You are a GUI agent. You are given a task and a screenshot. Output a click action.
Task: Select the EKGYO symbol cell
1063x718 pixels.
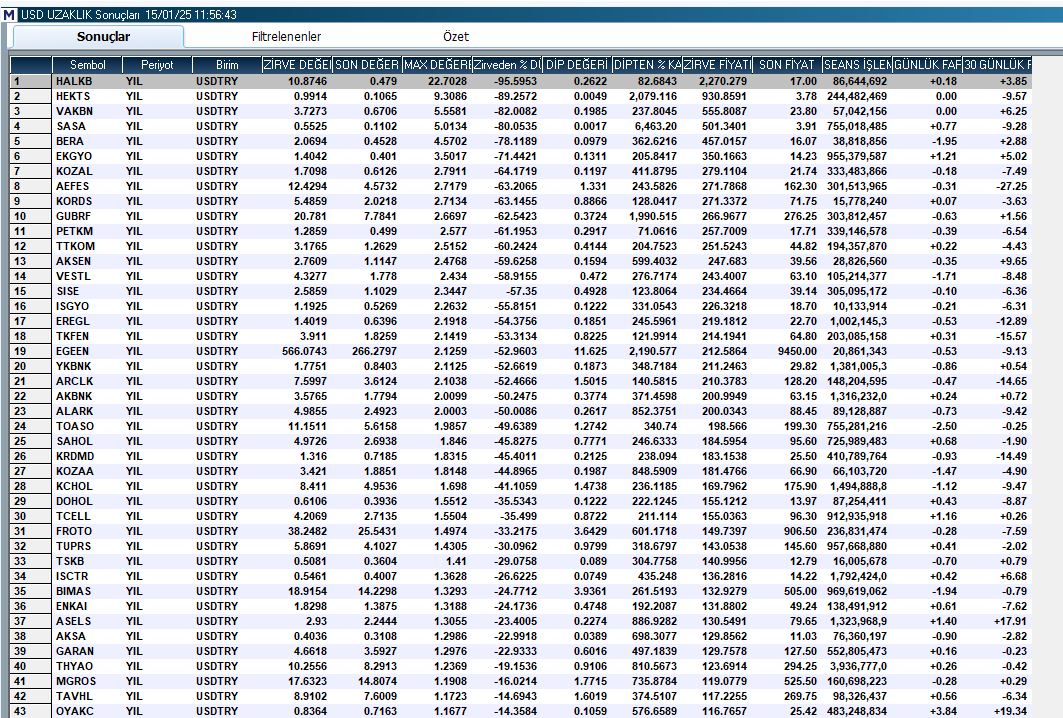[x=87, y=156]
